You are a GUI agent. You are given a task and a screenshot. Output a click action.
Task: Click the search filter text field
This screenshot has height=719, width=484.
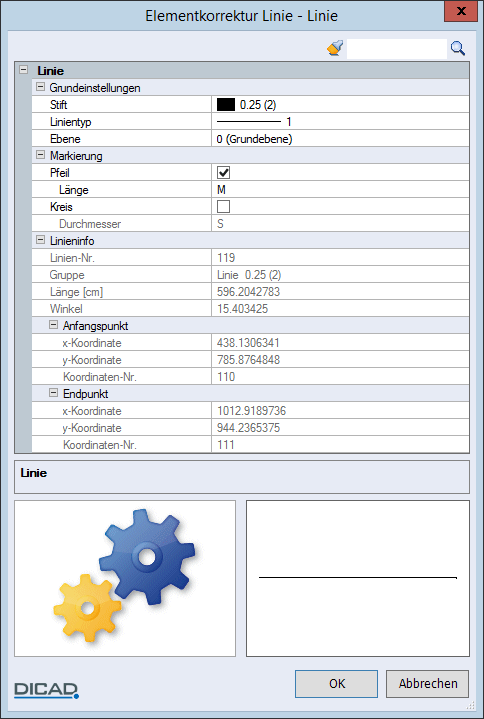click(396, 49)
